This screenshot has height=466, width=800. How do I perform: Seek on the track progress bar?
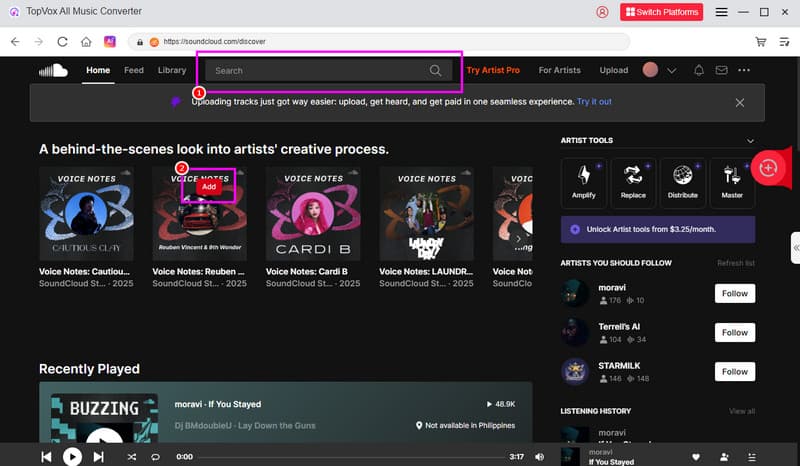click(x=351, y=457)
